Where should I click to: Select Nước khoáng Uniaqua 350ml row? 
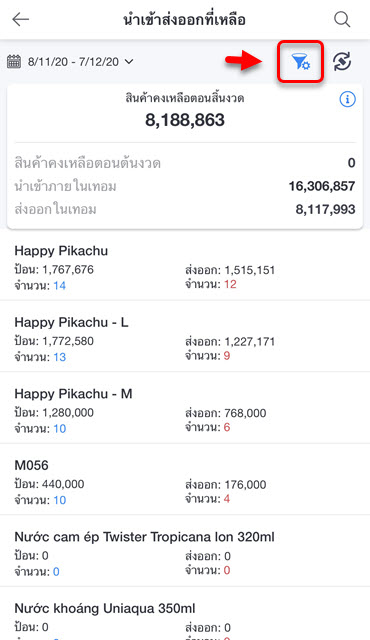coord(185,616)
